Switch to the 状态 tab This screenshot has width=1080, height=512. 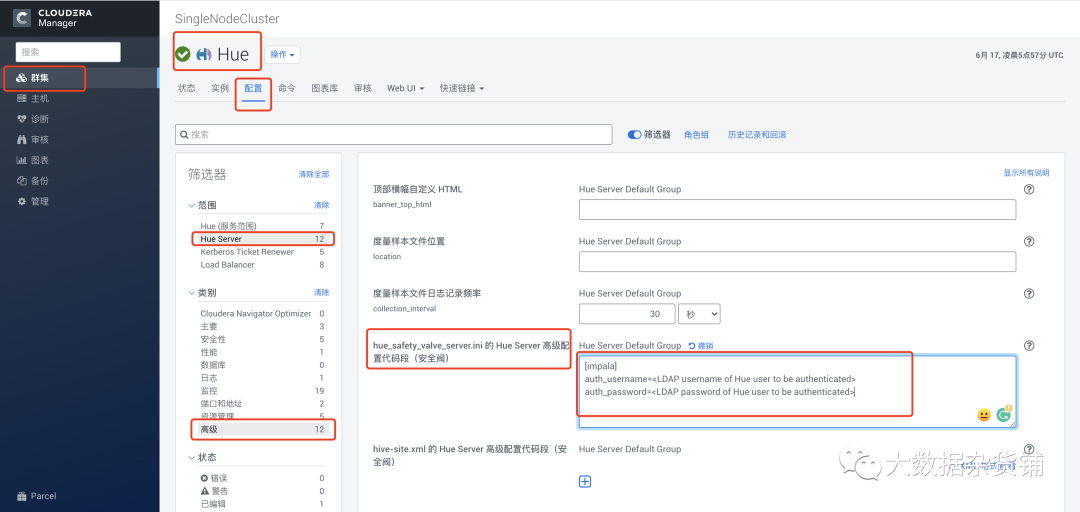pos(187,89)
